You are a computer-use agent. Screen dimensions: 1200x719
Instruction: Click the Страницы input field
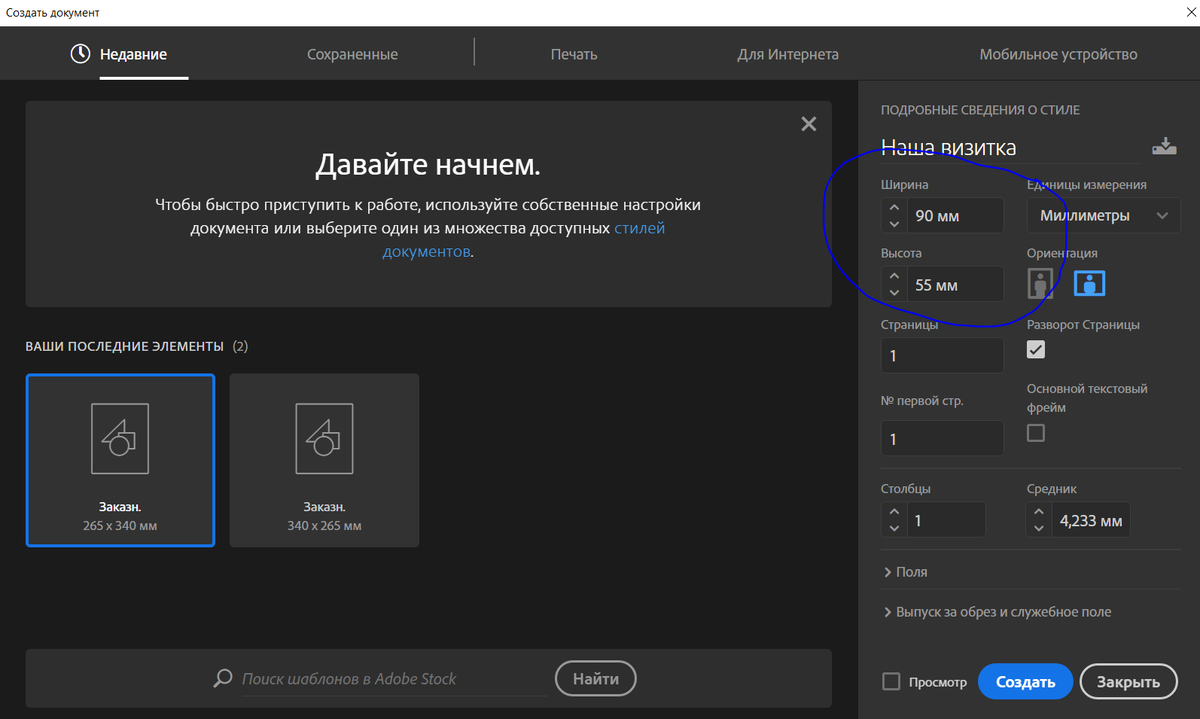pos(942,356)
